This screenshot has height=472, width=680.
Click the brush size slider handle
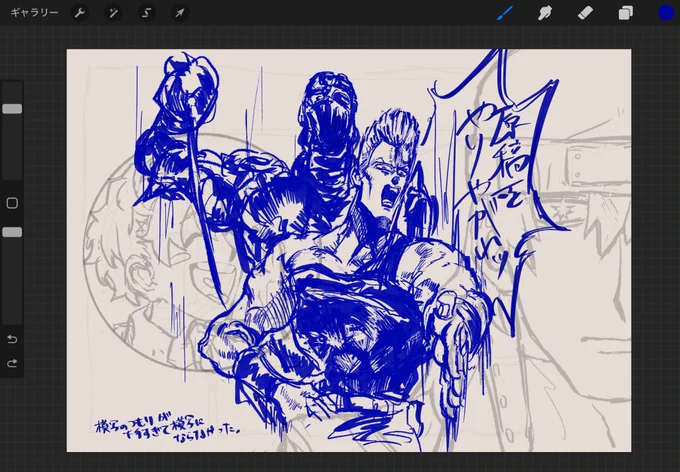click(x=12, y=109)
